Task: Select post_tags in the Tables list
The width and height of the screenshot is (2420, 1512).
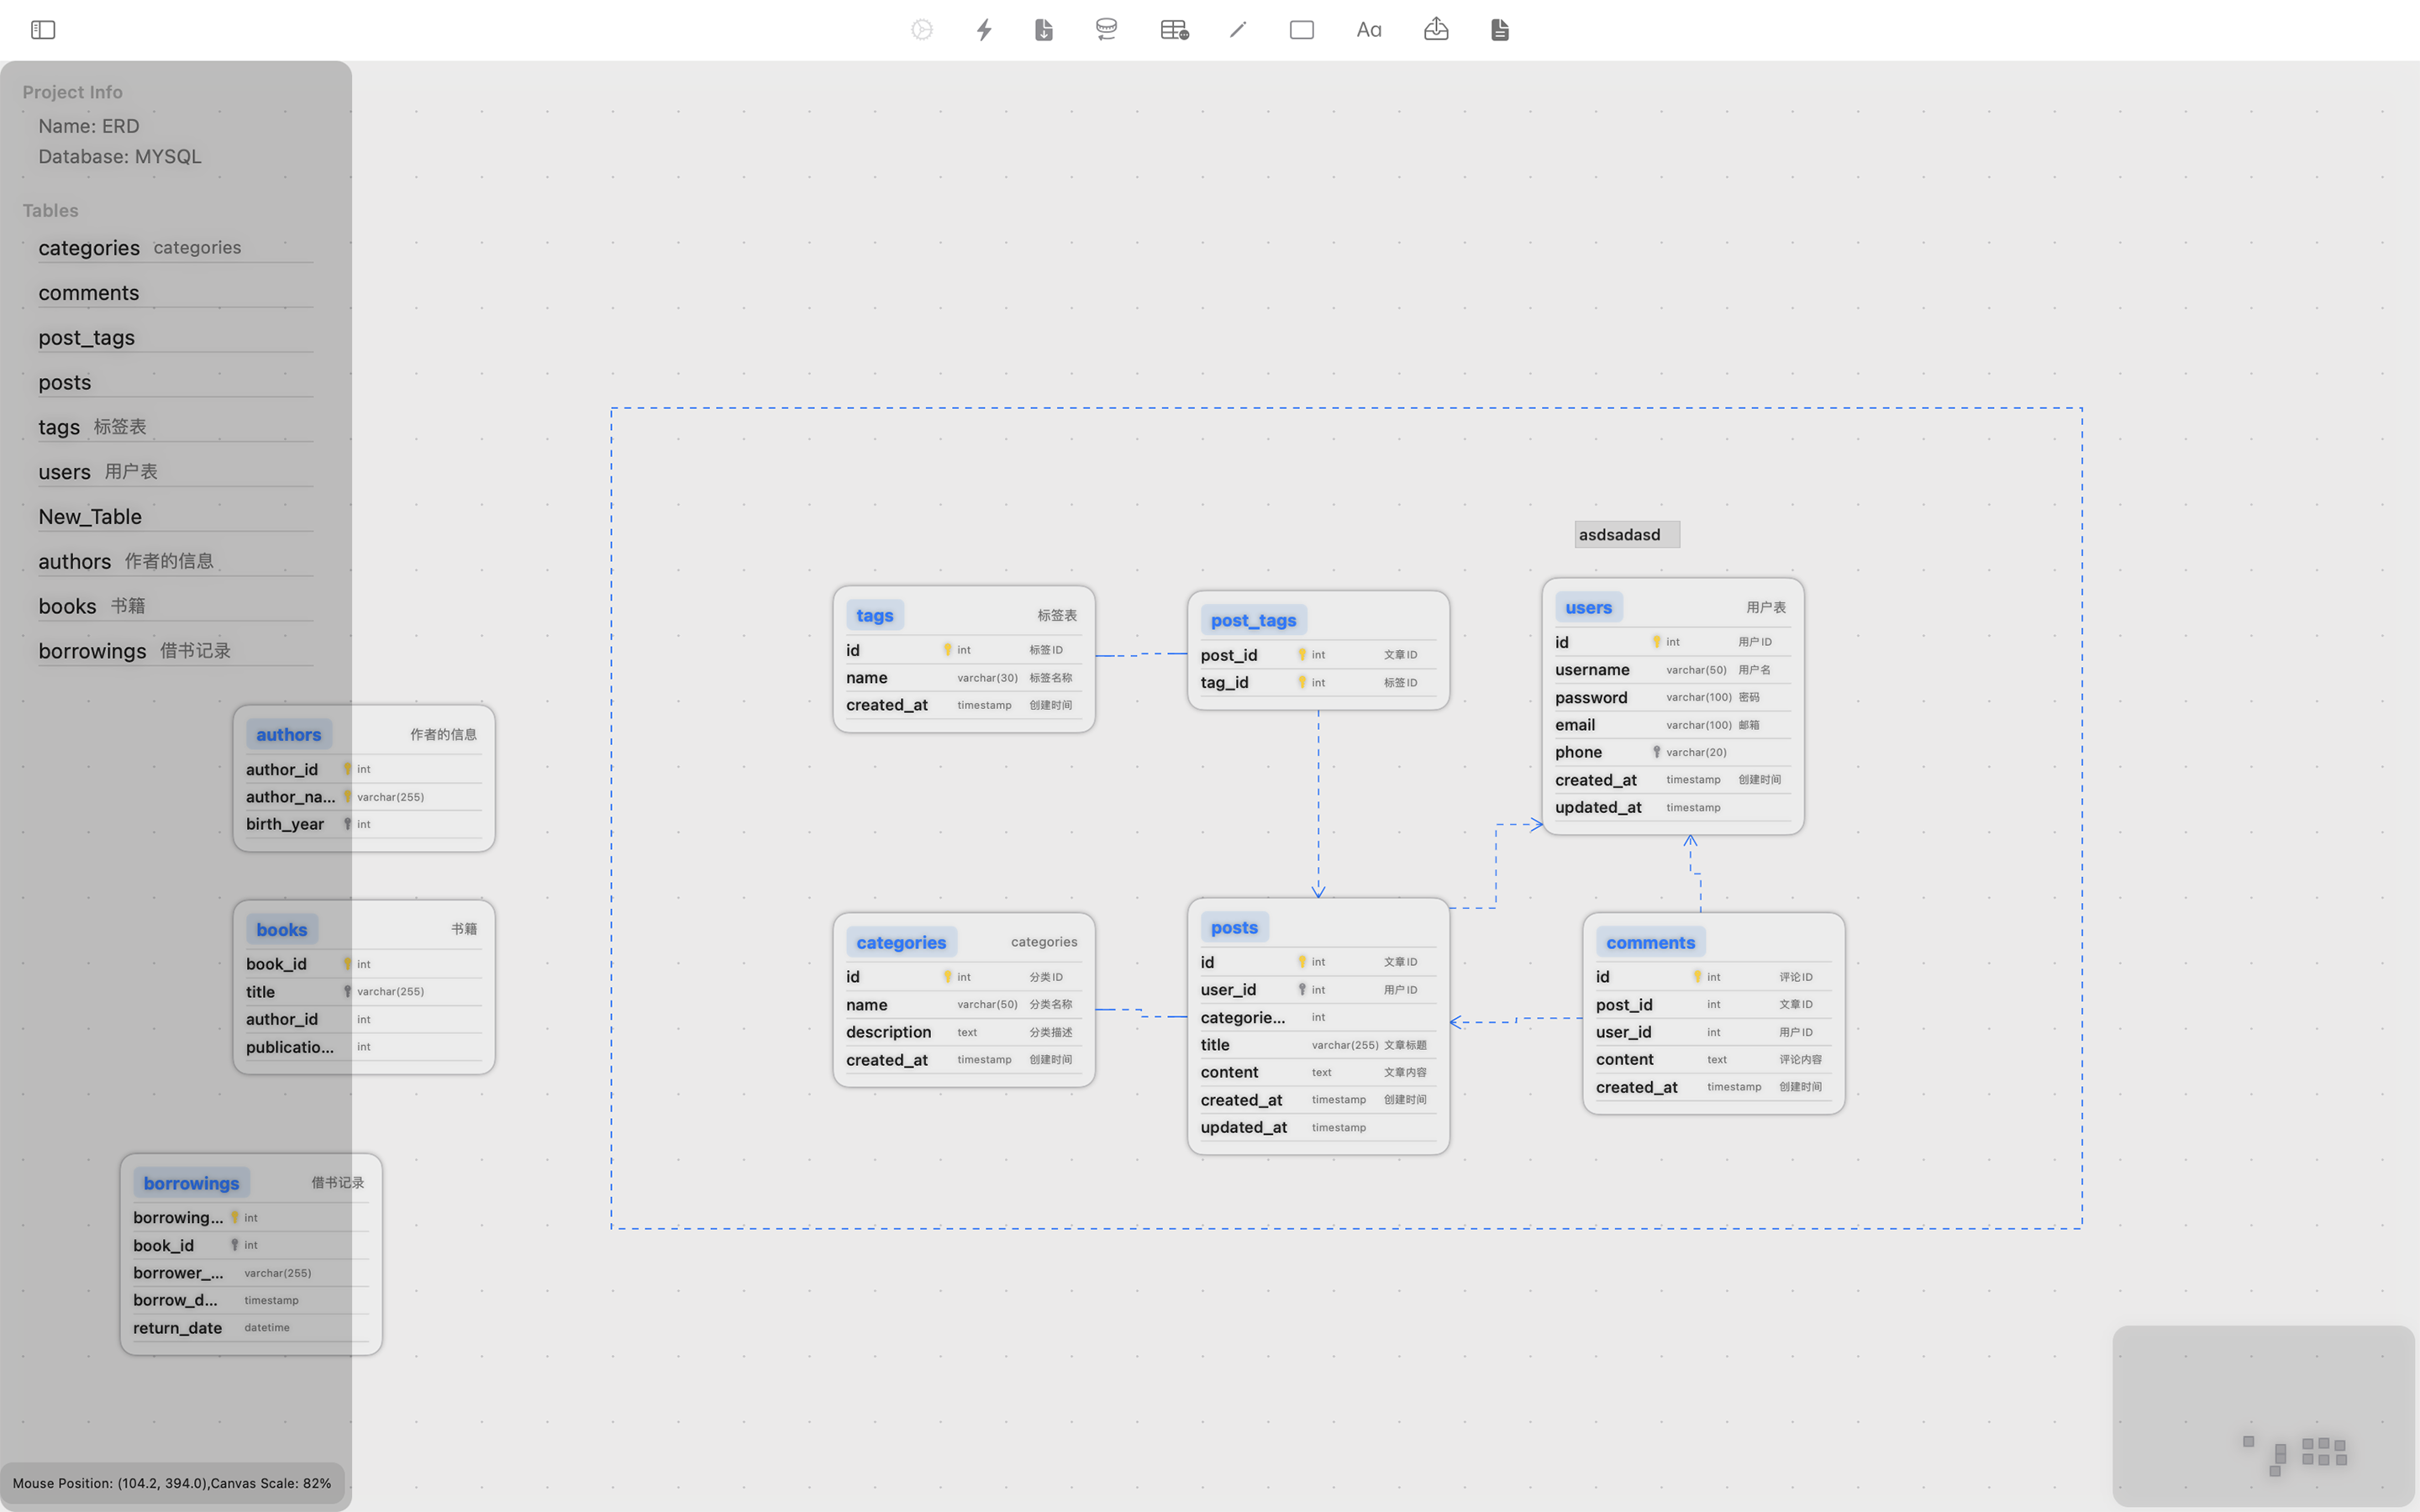Action: tap(175, 338)
